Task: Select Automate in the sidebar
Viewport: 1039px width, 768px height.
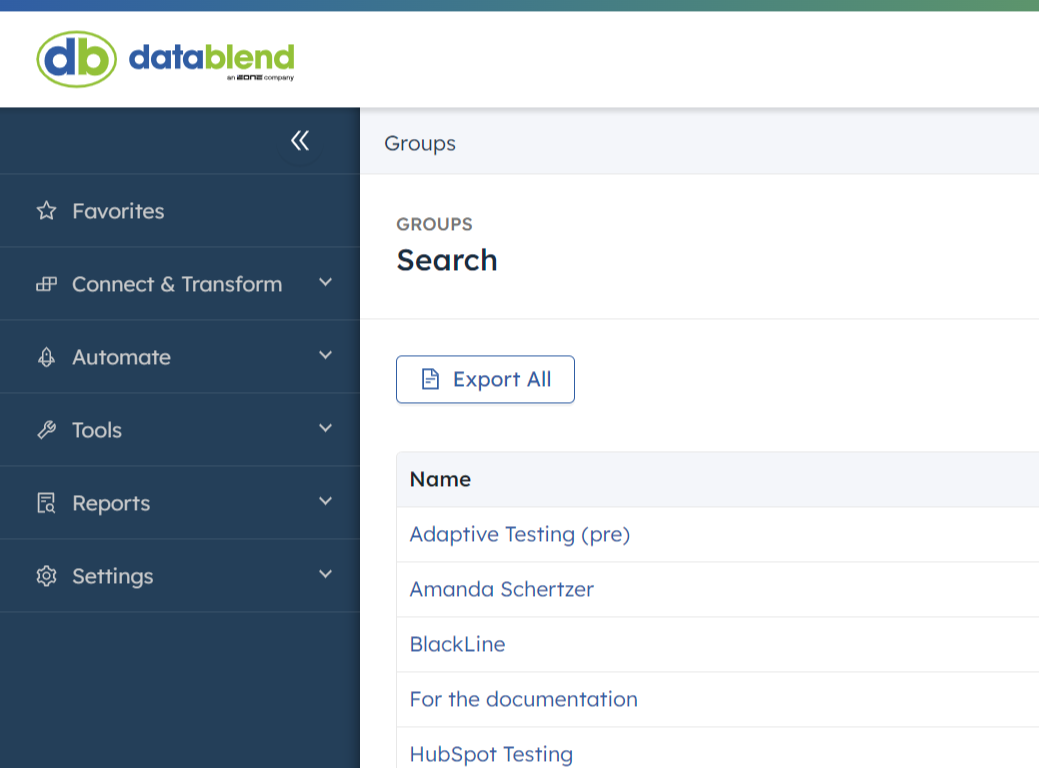Action: tap(180, 357)
